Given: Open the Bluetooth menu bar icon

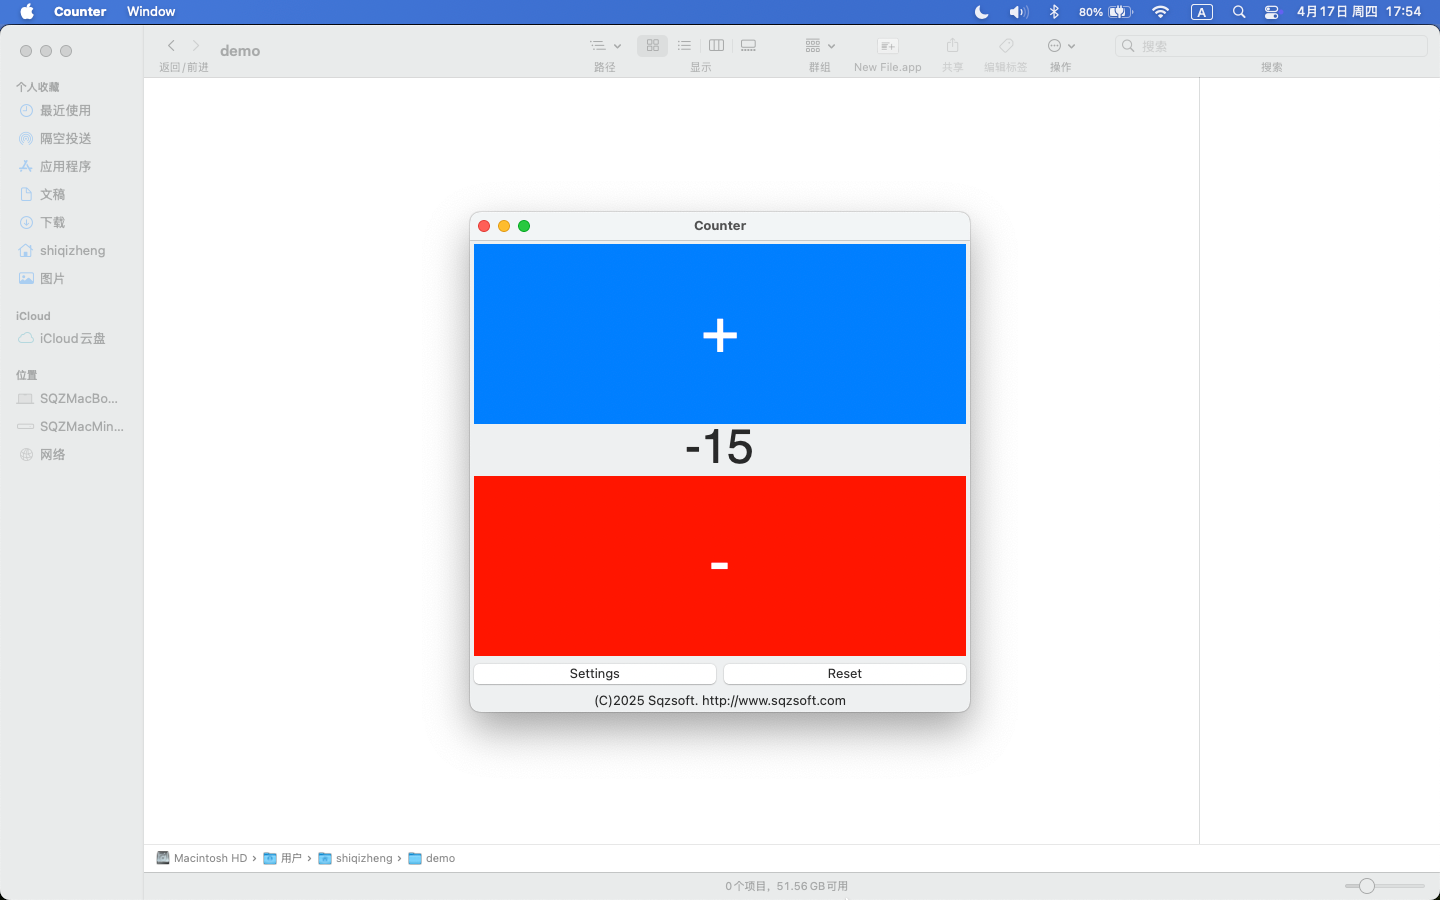Looking at the screenshot, I should pyautogui.click(x=1054, y=12).
